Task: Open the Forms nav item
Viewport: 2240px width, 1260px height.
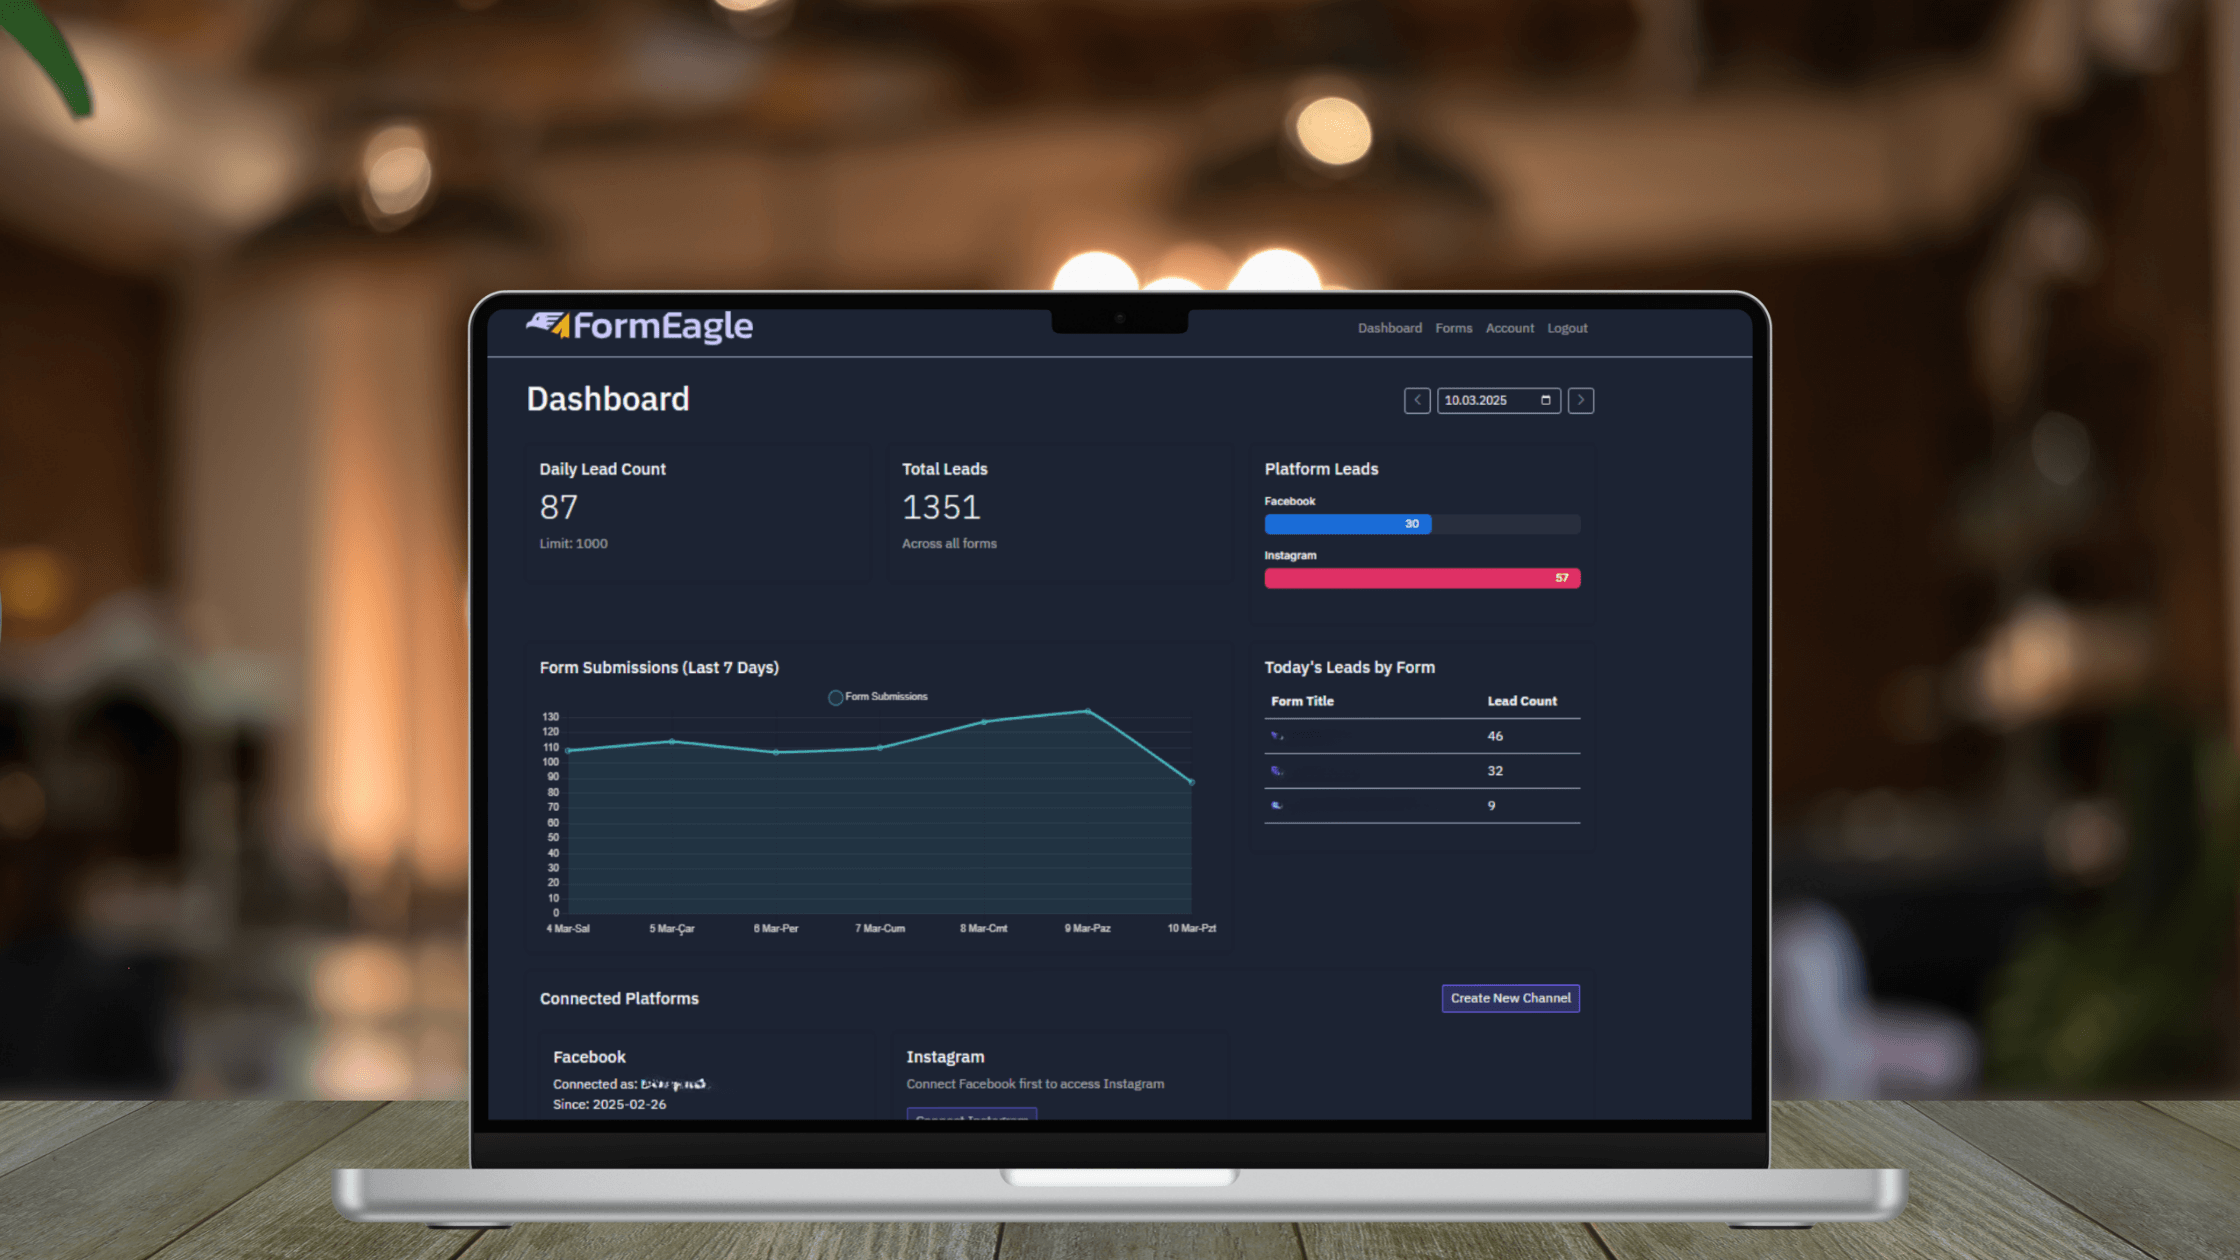Action: pos(1453,328)
